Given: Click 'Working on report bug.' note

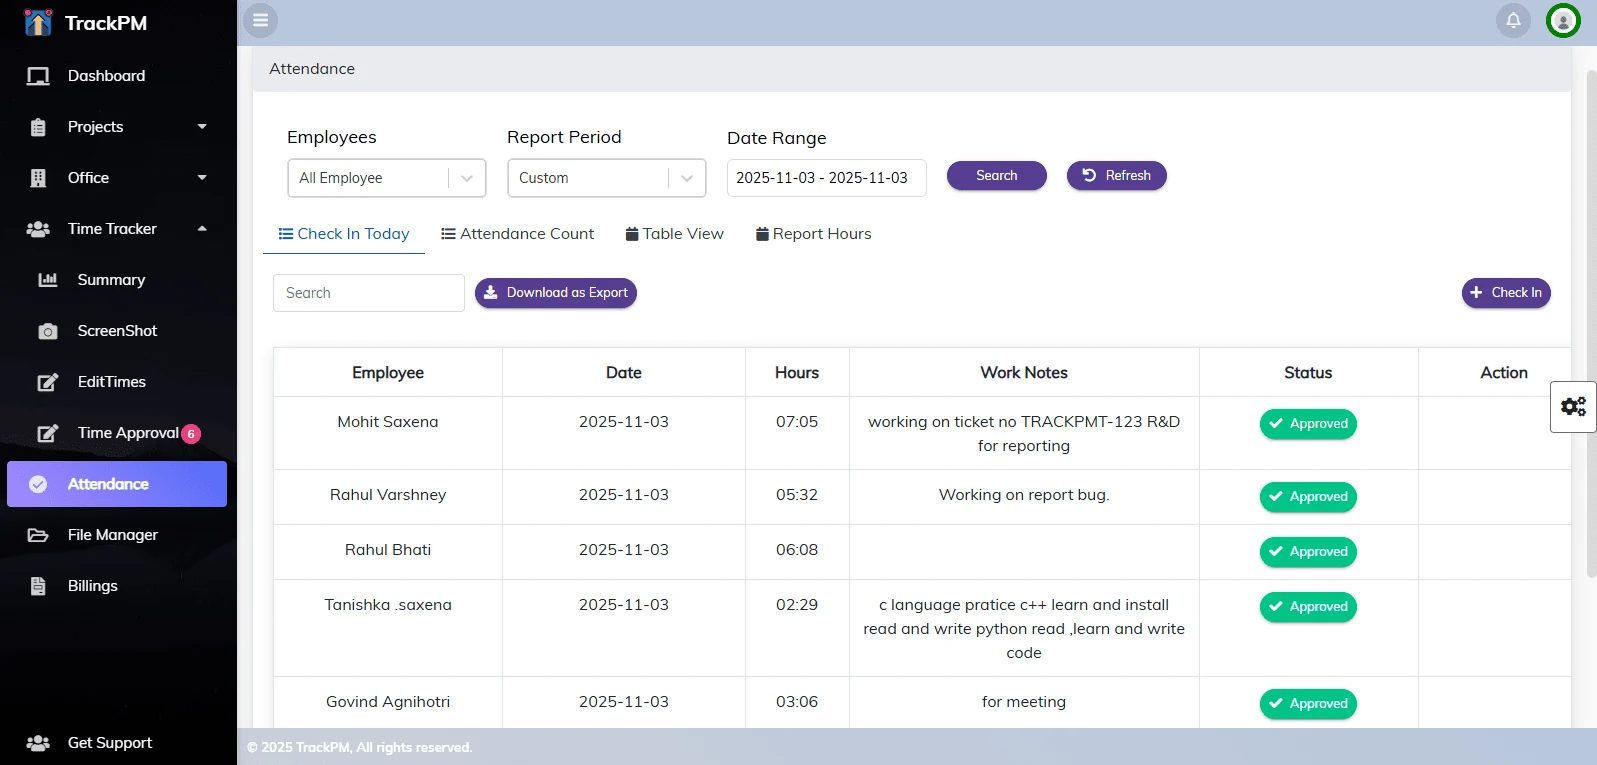Looking at the screenshot, I should [1024, 495].
